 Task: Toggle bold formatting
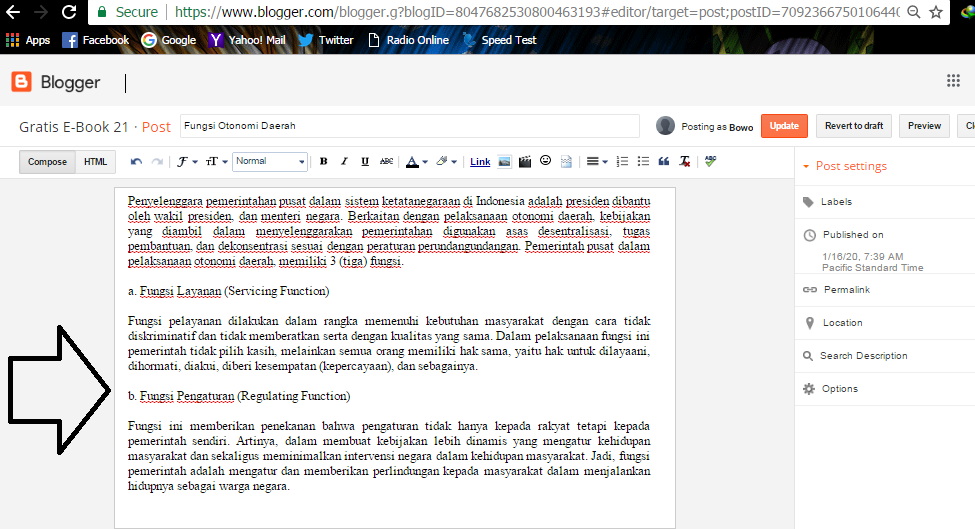click(323, 162)
